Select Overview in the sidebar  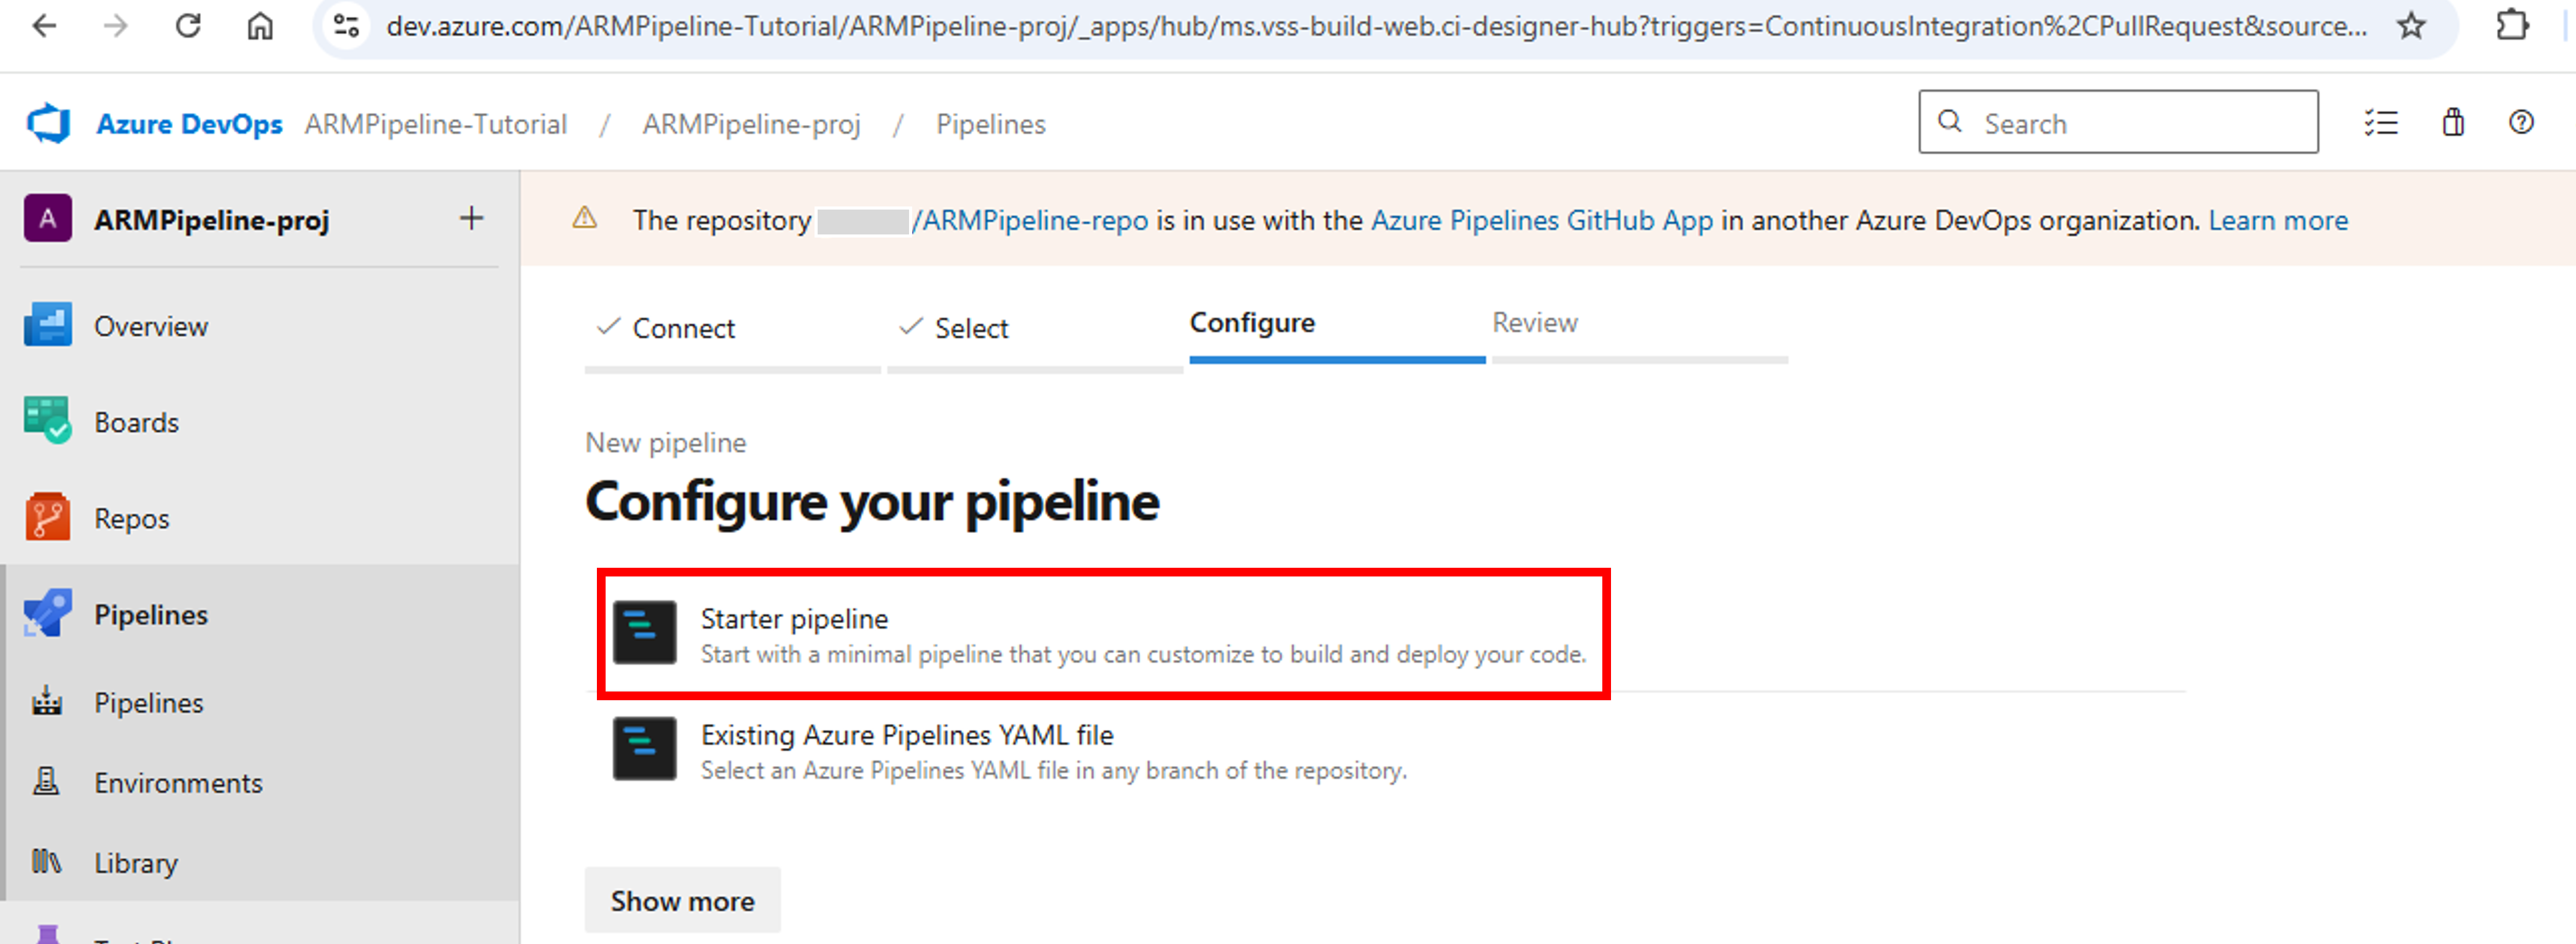tap(151, 326)
